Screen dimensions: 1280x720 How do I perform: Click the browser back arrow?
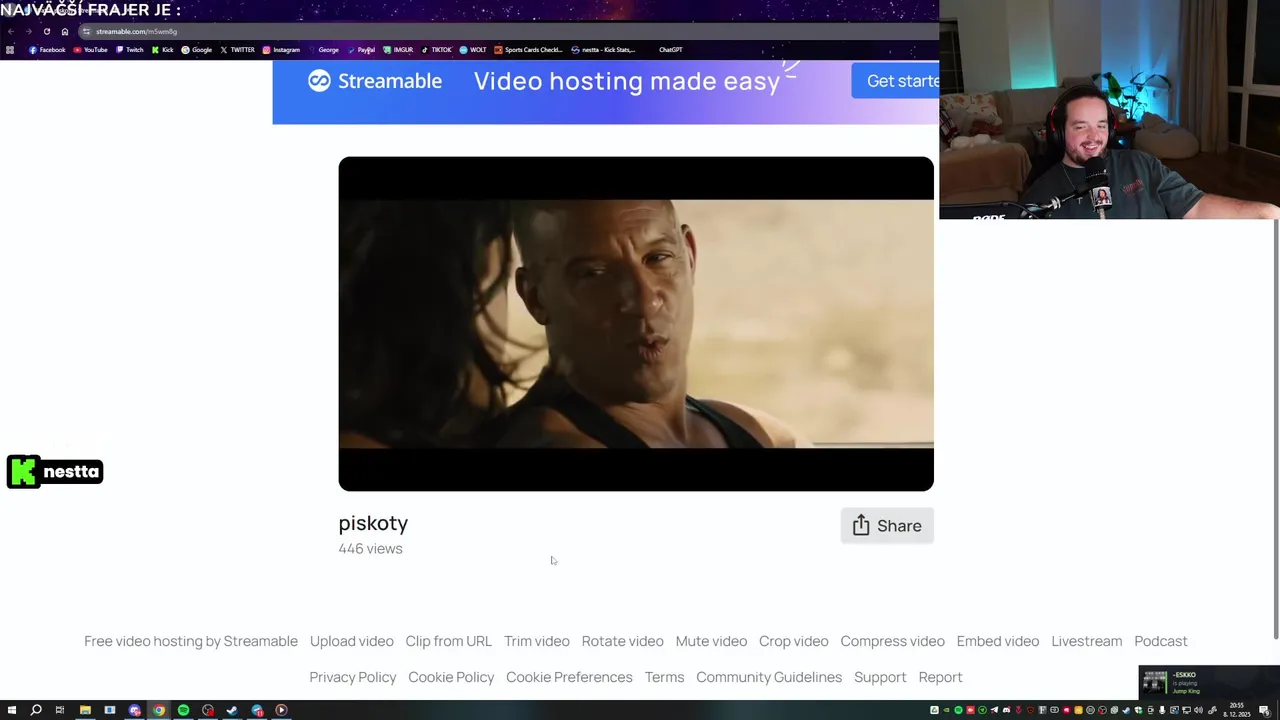point(10,31)
